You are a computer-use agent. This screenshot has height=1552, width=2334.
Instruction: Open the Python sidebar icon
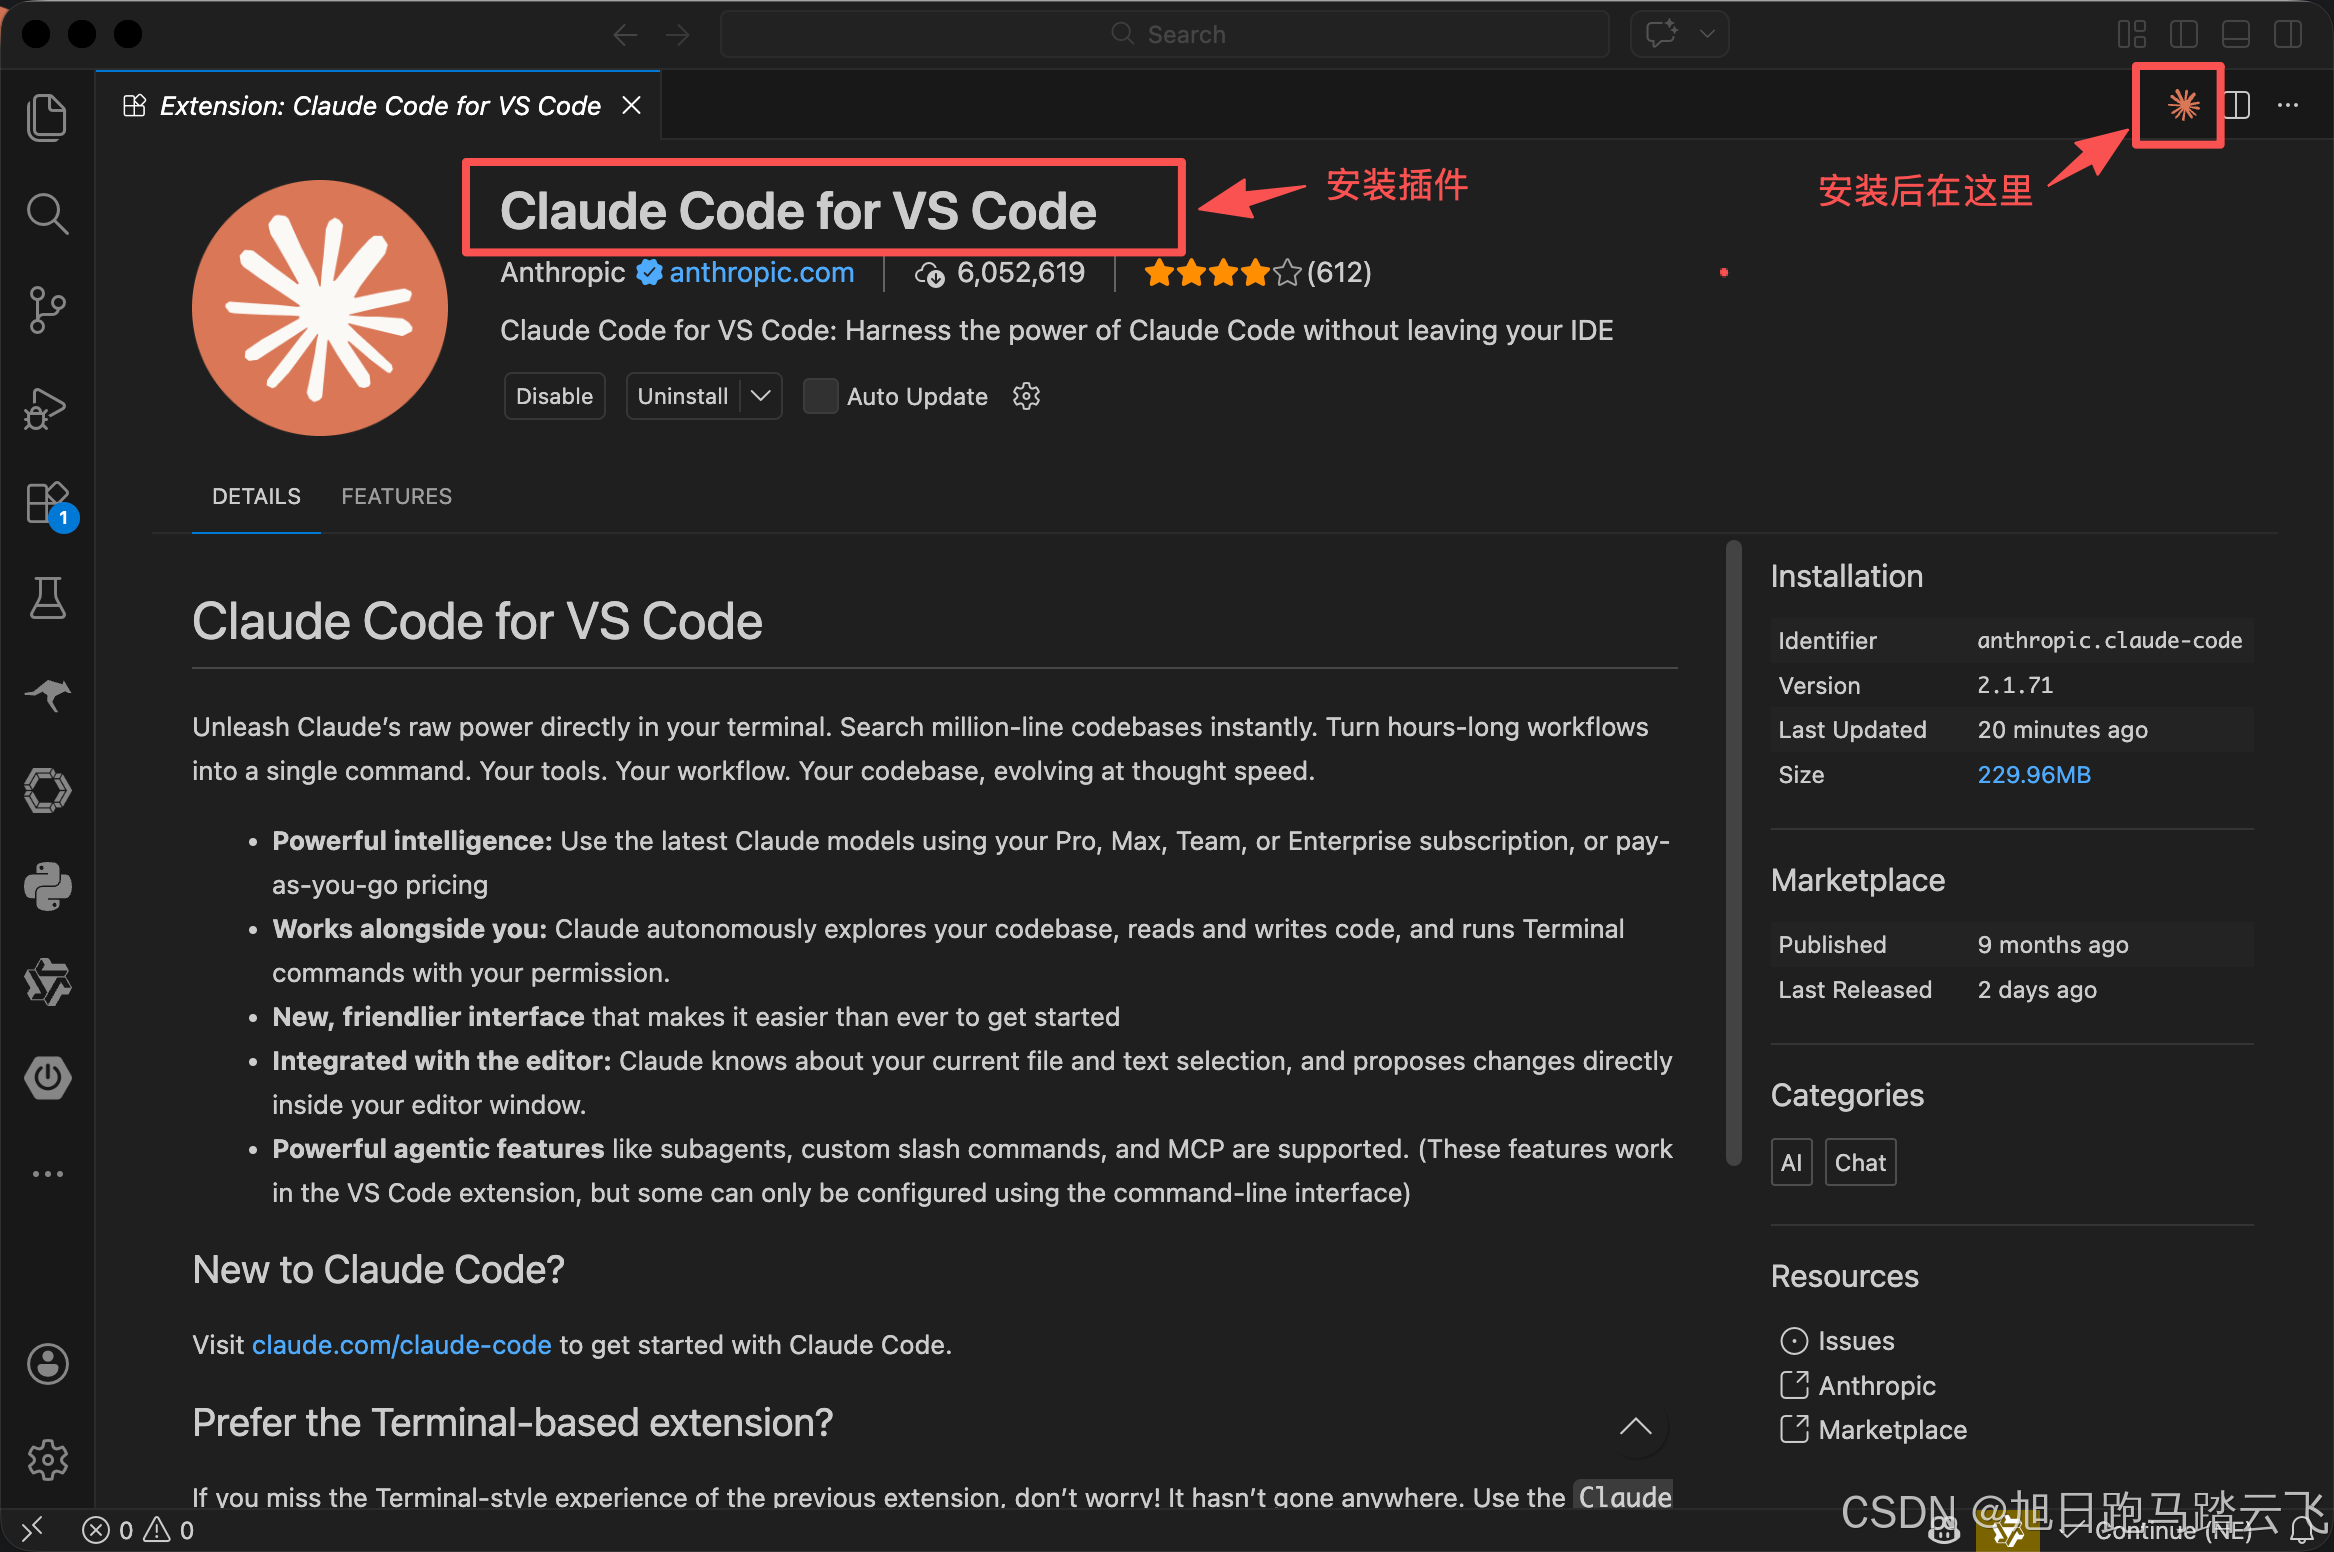click(x=46, y=887)
